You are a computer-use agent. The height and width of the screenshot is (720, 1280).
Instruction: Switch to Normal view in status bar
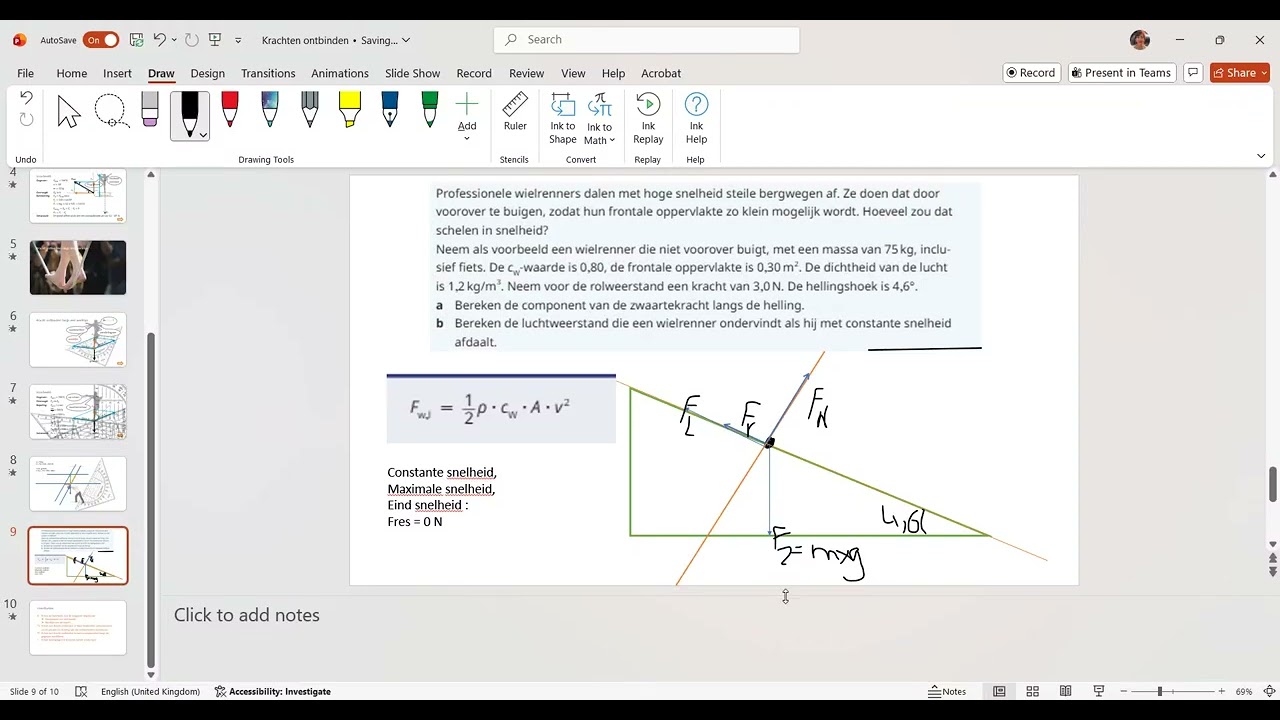[999, 691]
